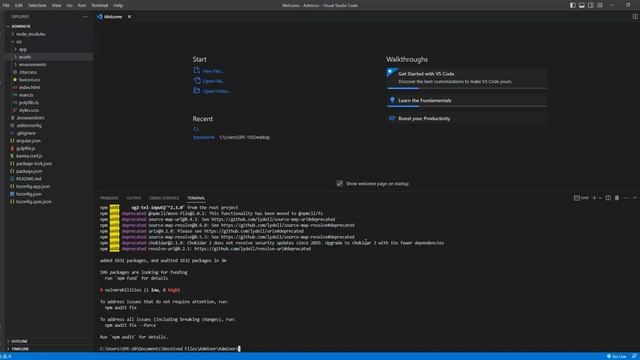Image resolution: width=640 pixels, height=360 pixels.
Task: Open angular.json in the explorer
Action: click(28, 141)
